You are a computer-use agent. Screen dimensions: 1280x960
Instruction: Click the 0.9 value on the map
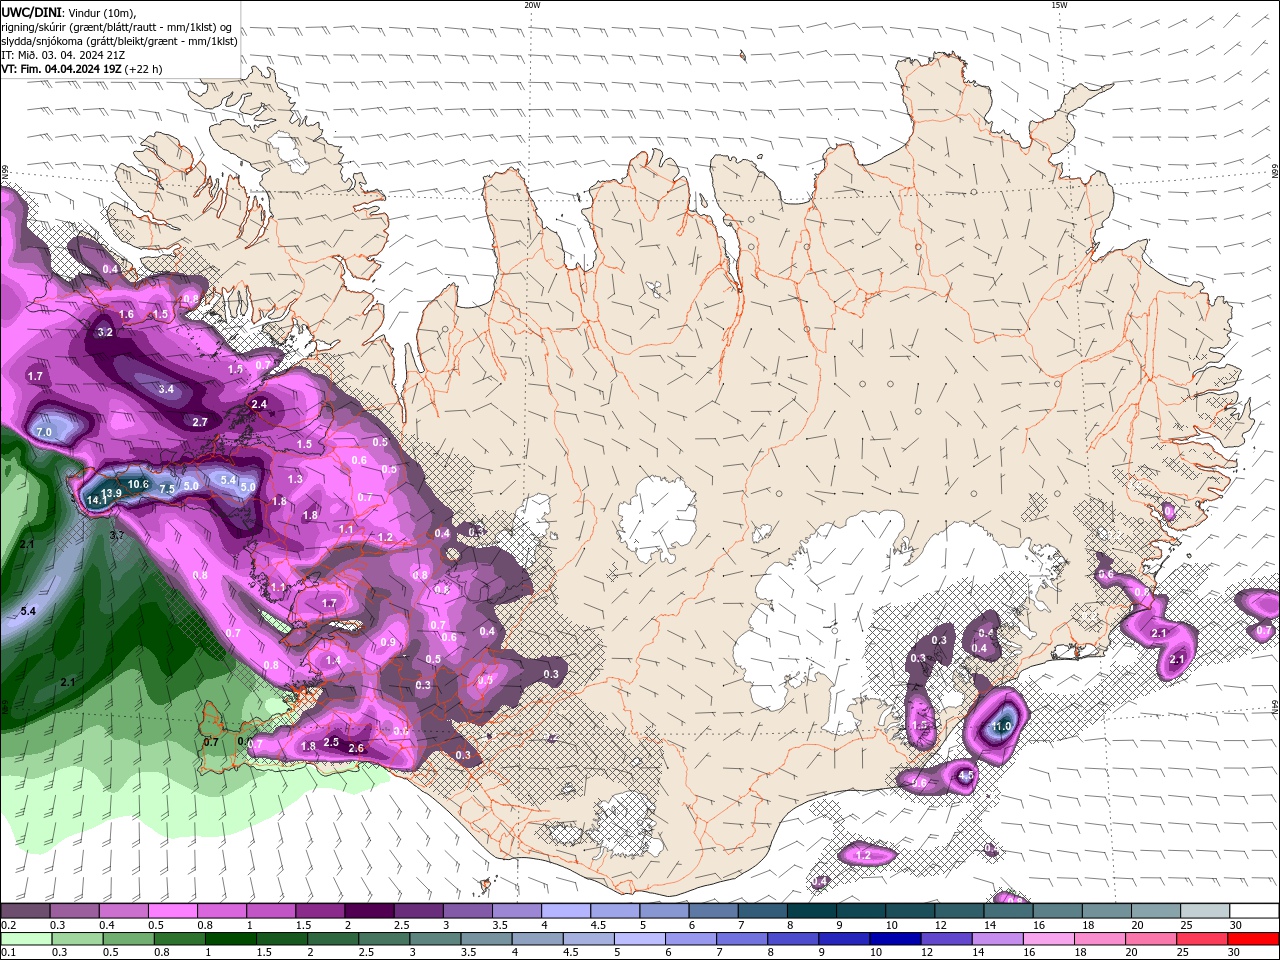(x=389, y=642)
